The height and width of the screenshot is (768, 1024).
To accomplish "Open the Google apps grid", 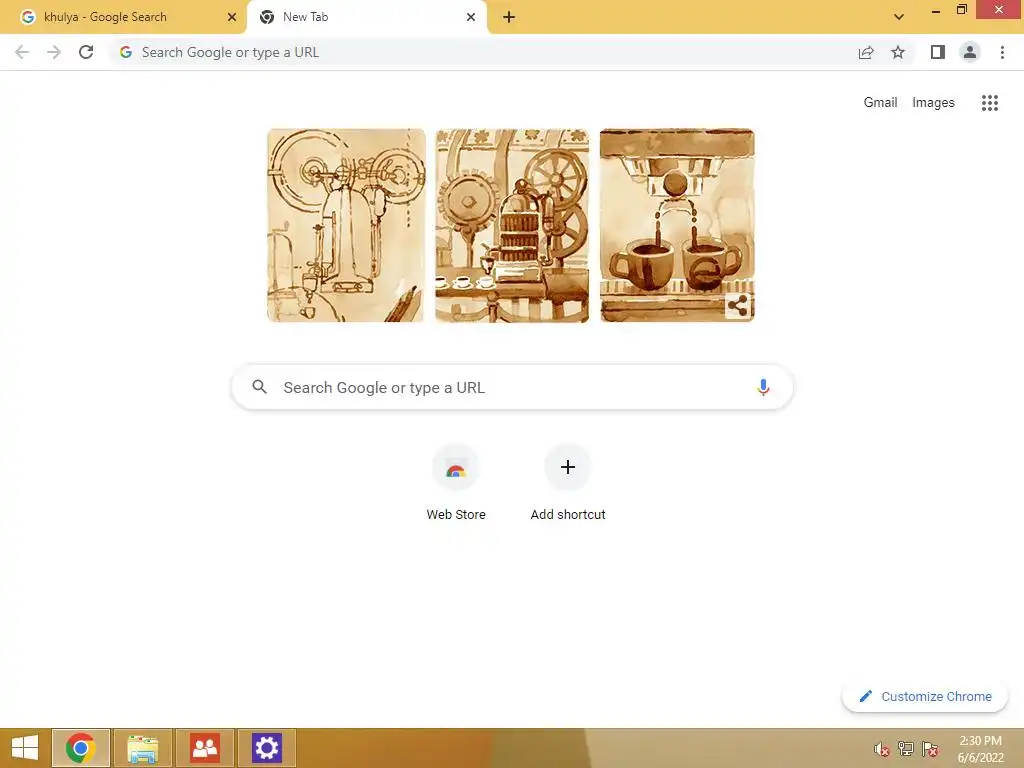I will pos(989,103).
